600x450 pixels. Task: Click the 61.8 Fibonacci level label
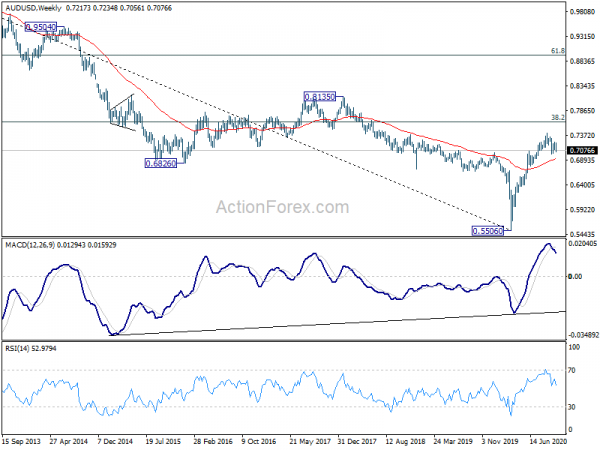(558, 51)
